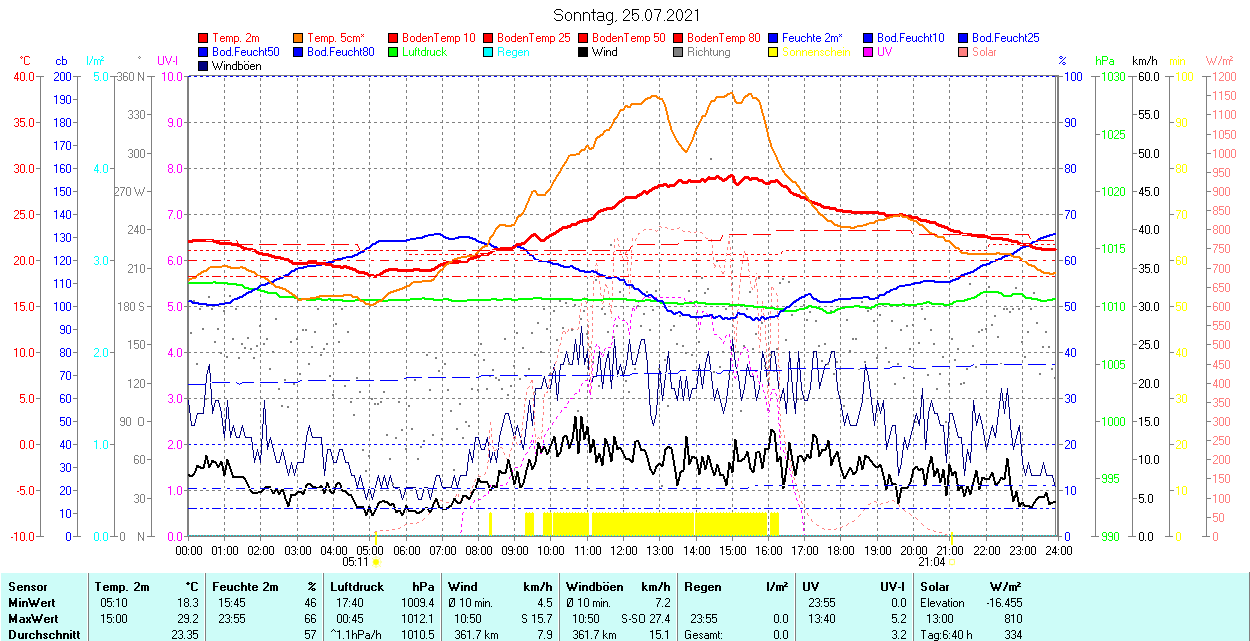
Task: Select the Bod.Feucht80 legend label
Action: pos(341,52)
